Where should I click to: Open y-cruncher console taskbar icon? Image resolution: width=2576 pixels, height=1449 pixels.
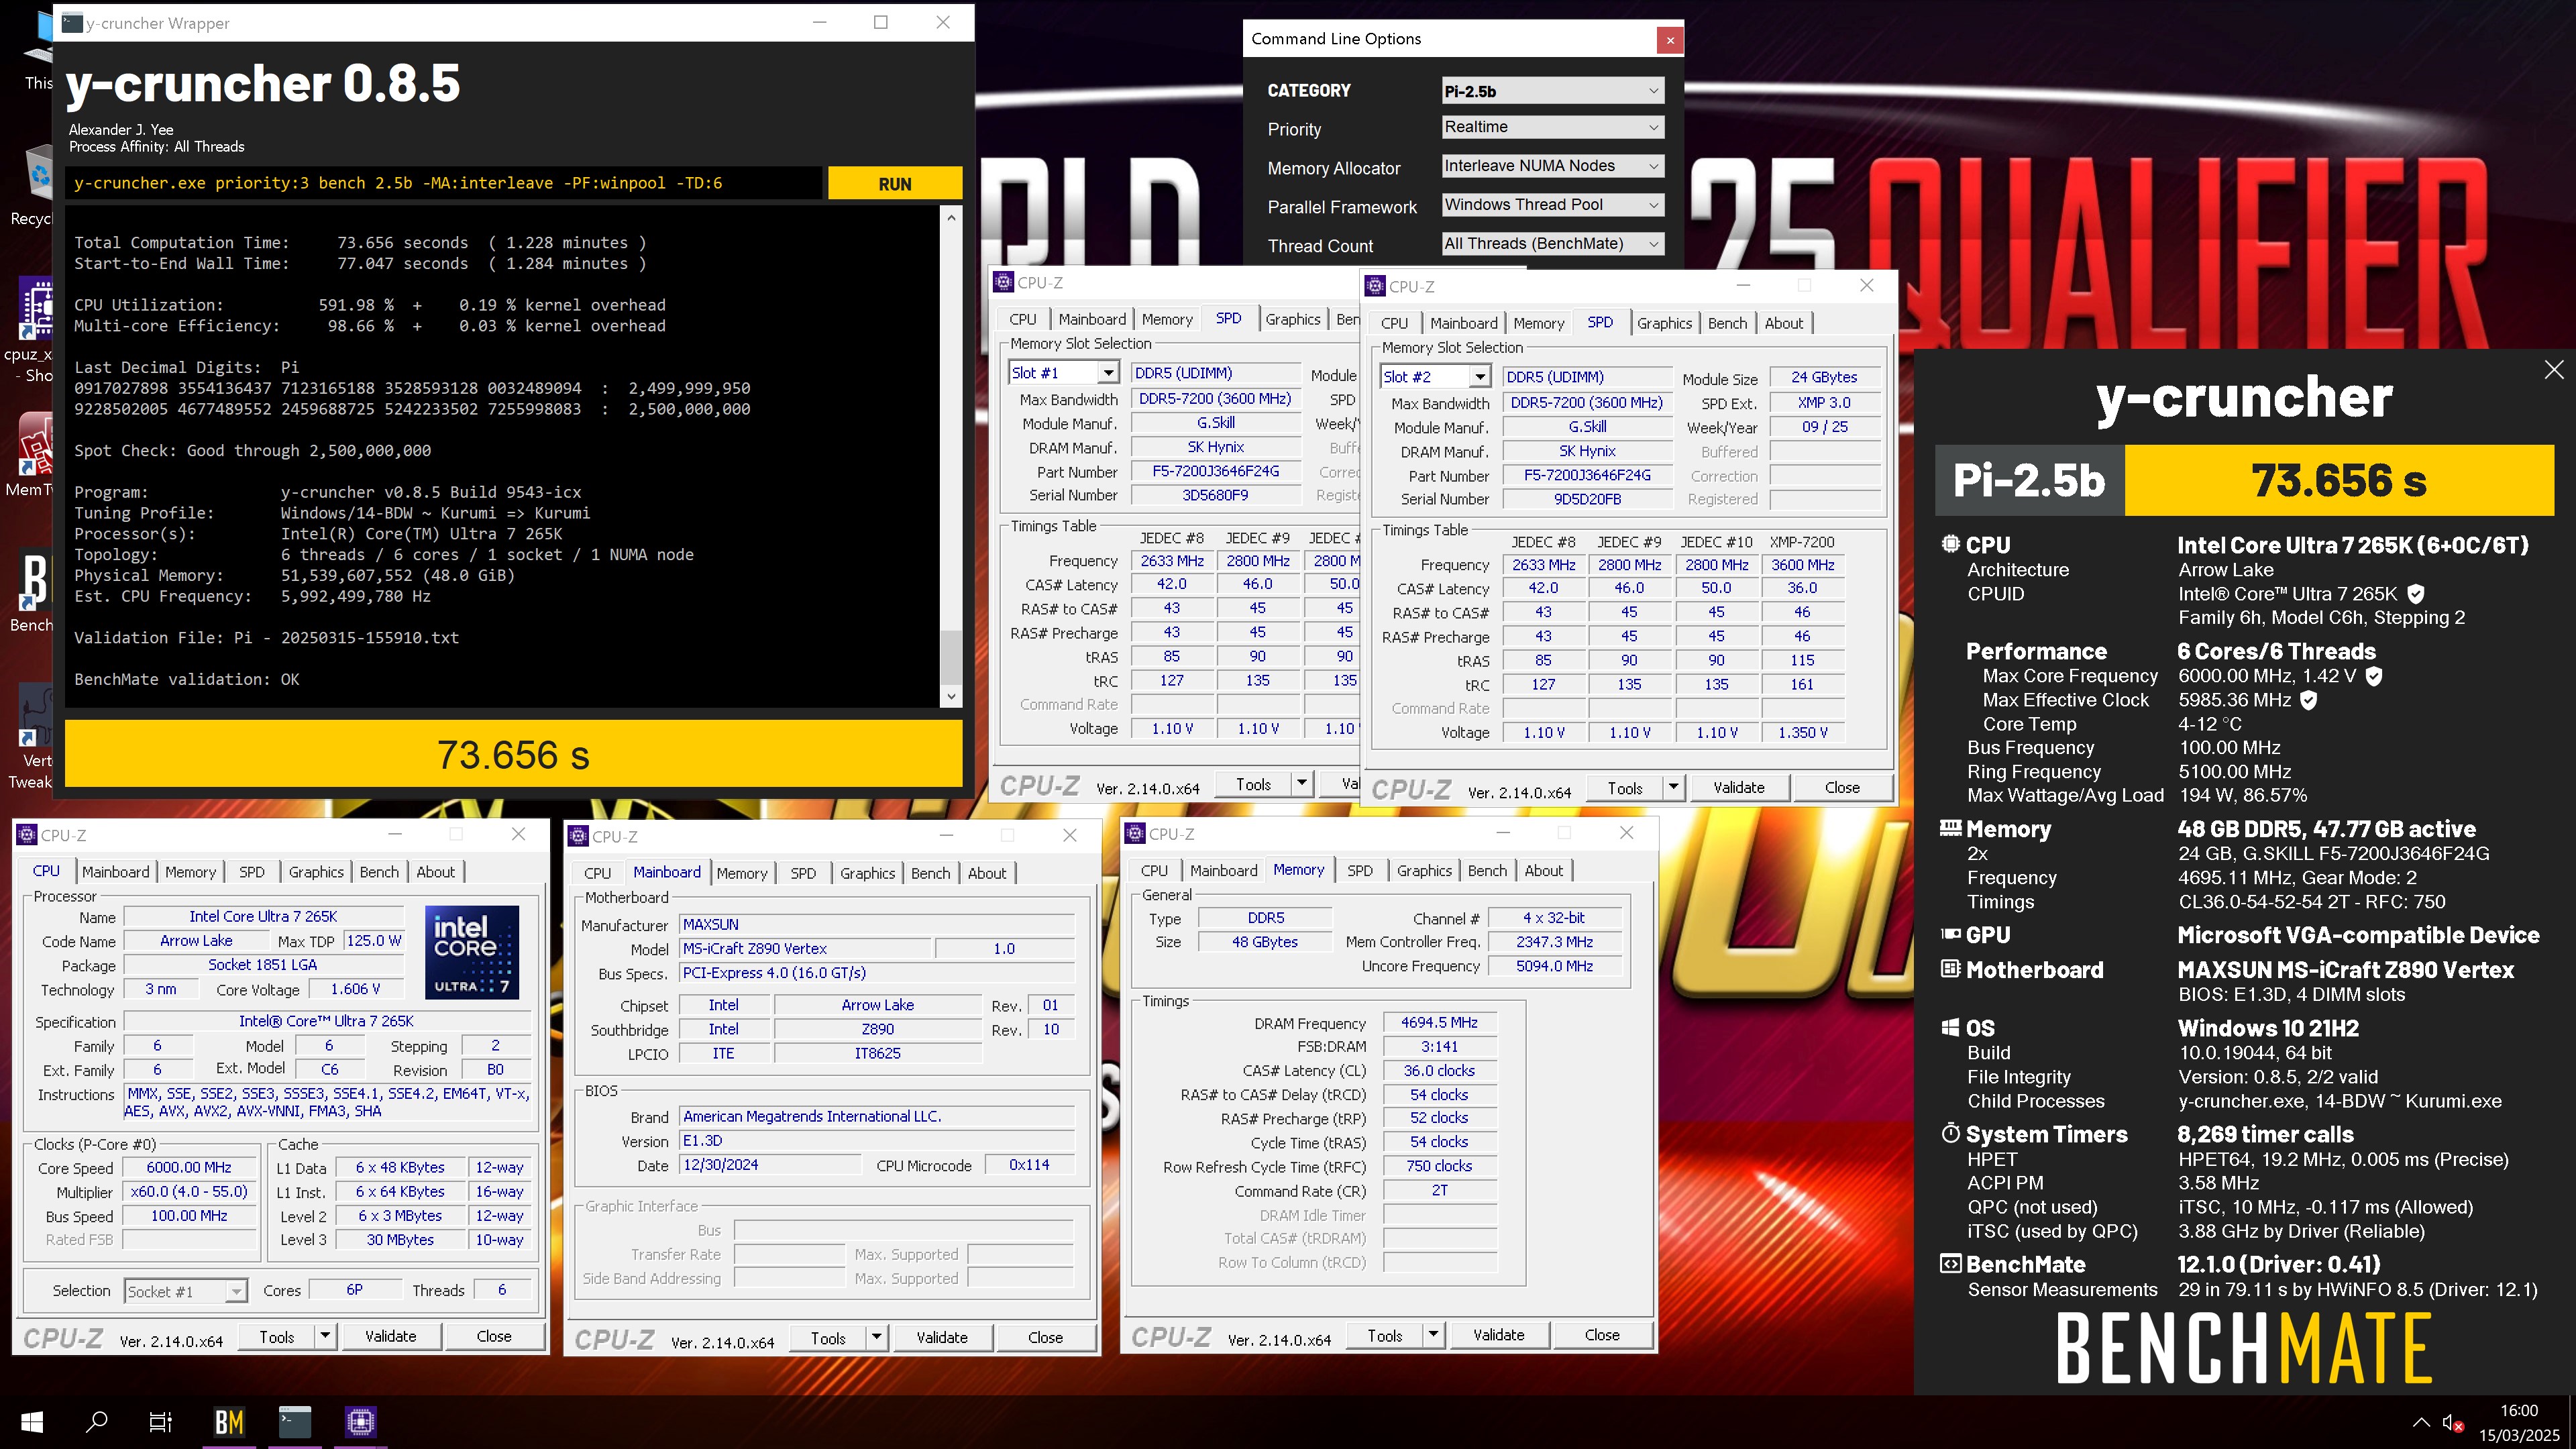tap(295, 1421)
